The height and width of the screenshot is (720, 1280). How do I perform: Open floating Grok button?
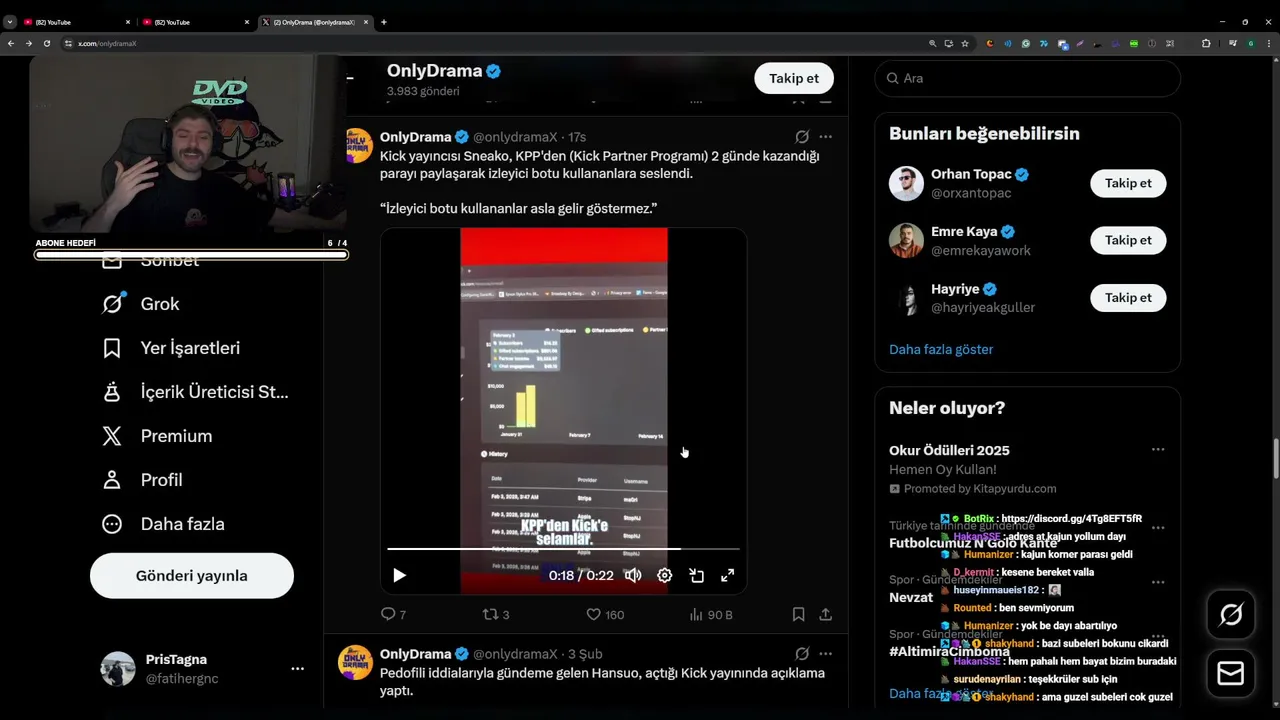point(1231,615)
